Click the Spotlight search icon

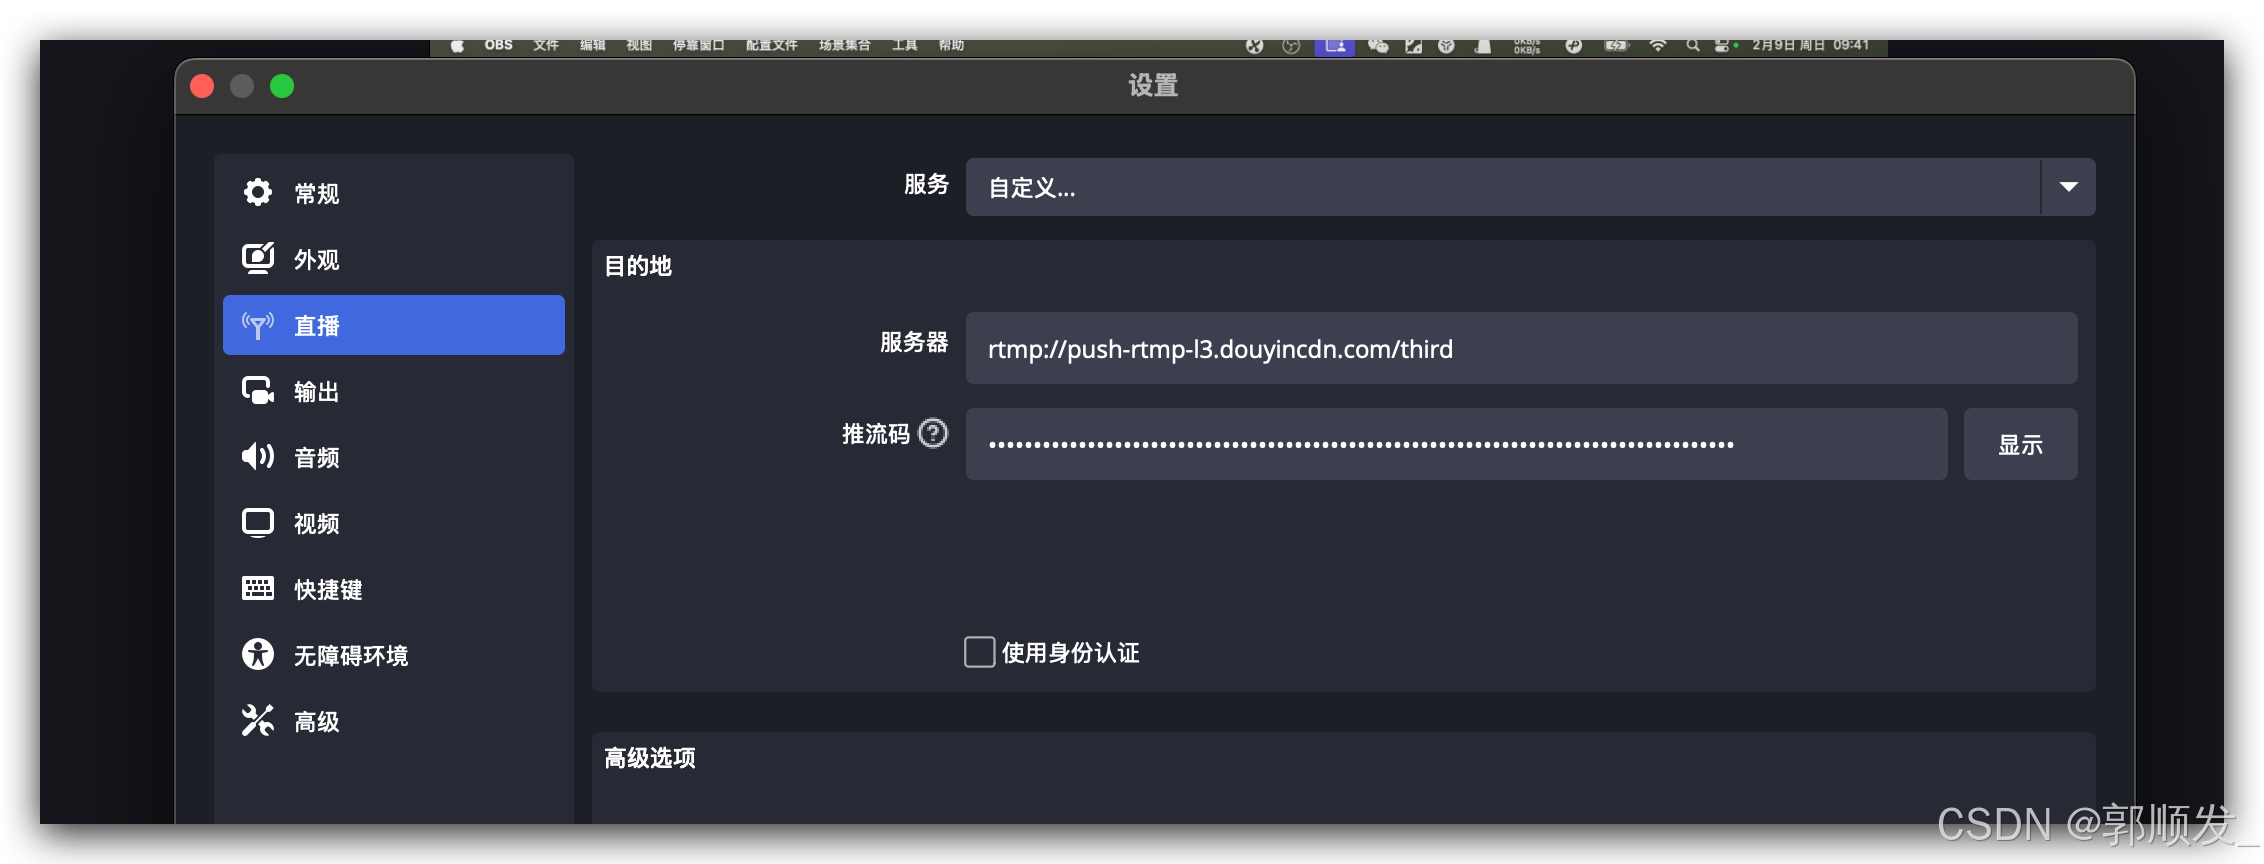pos(1692,45)
